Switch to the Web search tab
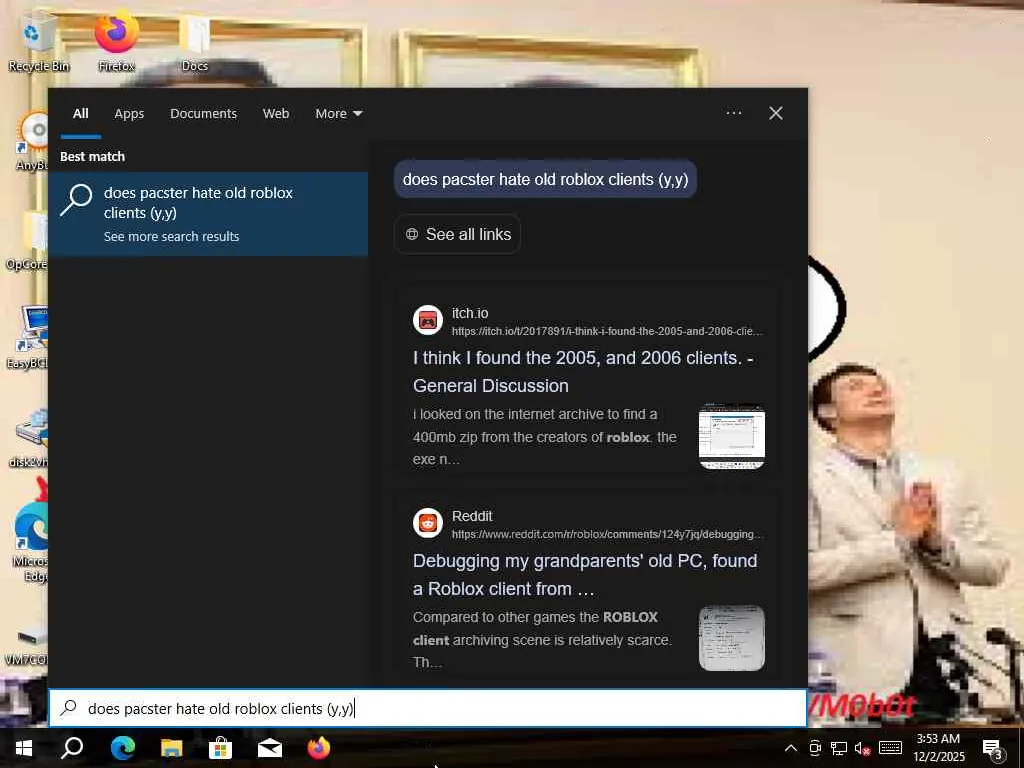This screenshot has width=1024, height=768. pos(276,114)
